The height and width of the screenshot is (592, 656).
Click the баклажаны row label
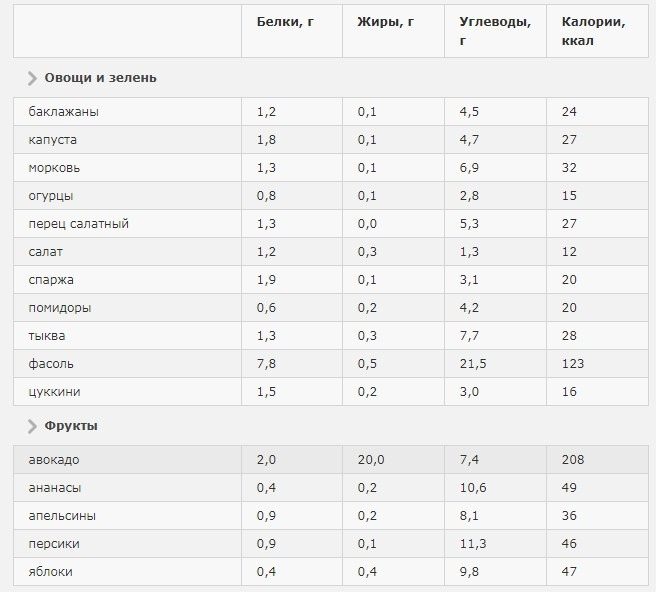pyautogui.click(x=64, y=112)
